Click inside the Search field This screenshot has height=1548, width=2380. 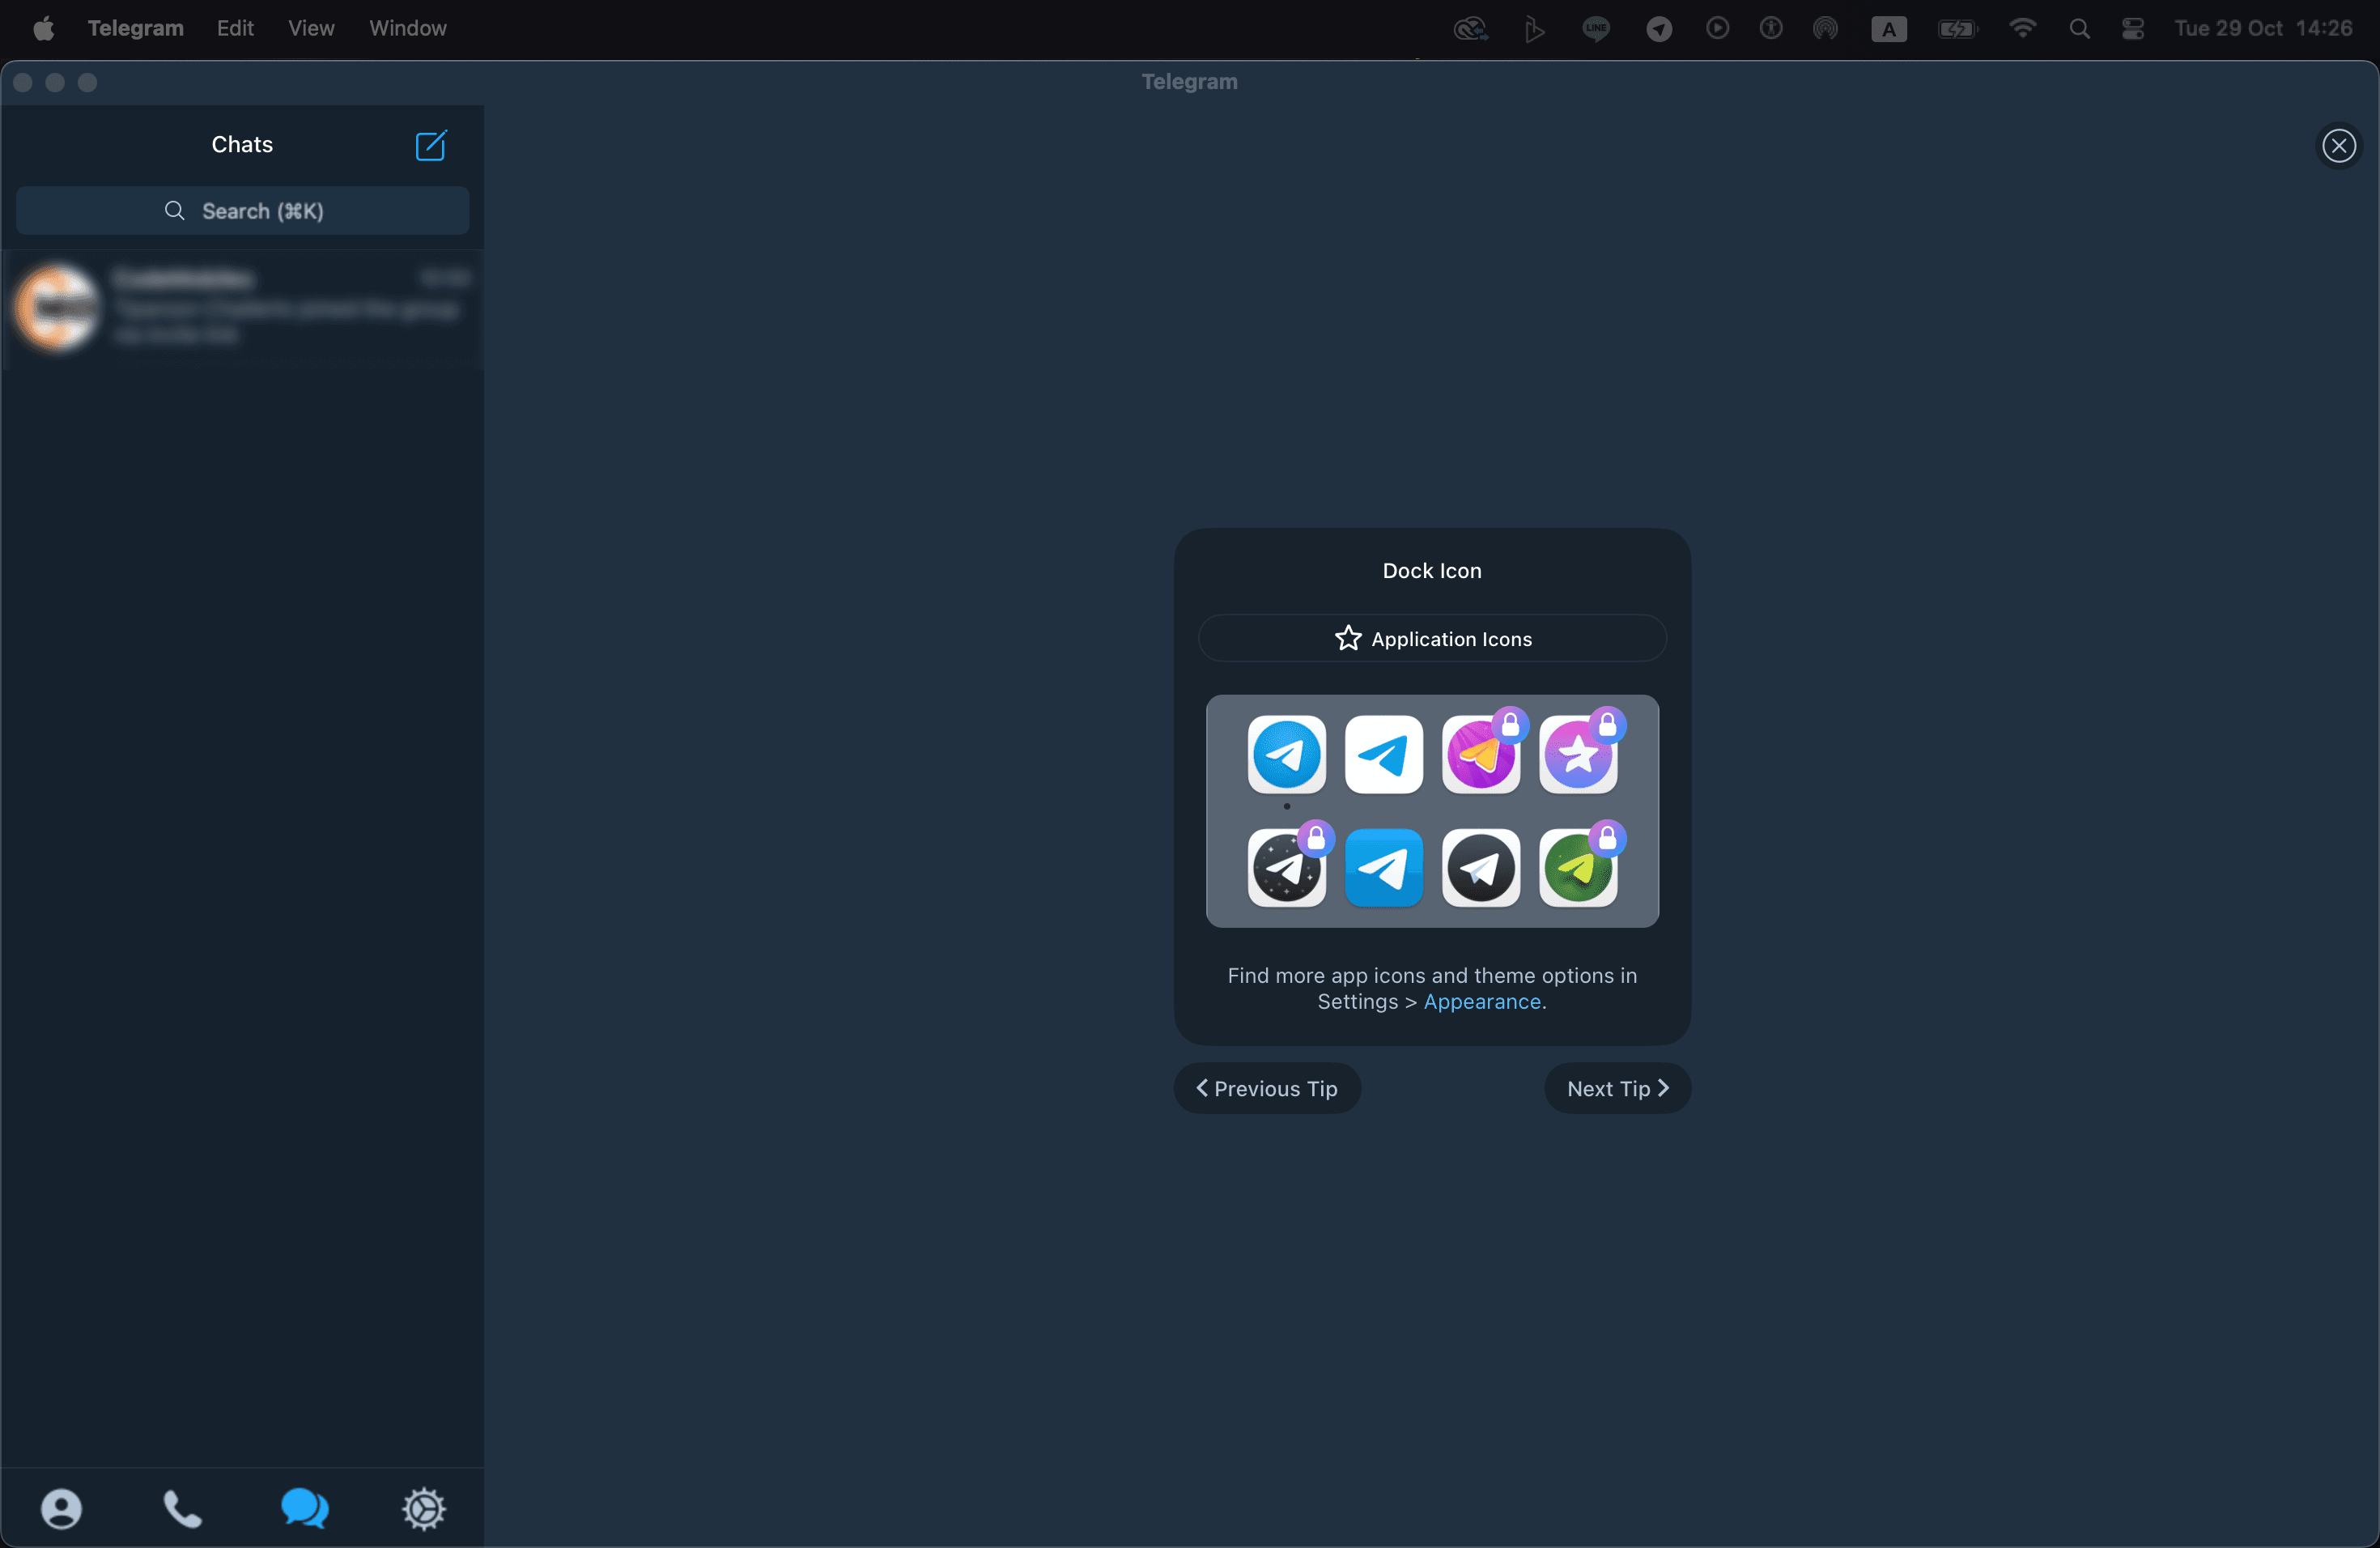pyautogui.click(x=242, y=211)
